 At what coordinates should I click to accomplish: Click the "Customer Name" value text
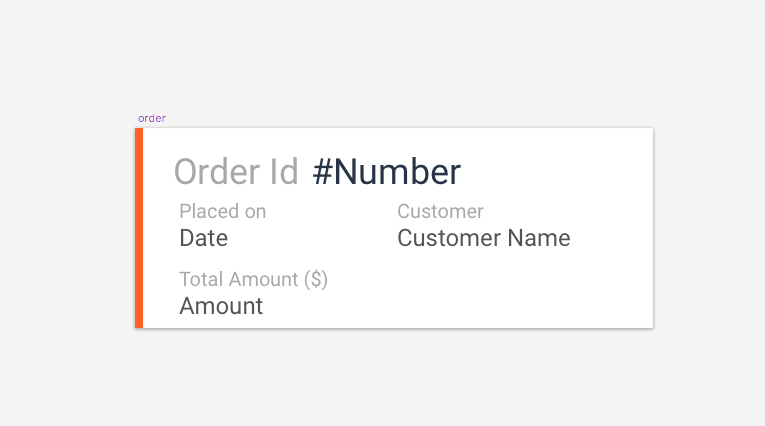coord(483,238)
